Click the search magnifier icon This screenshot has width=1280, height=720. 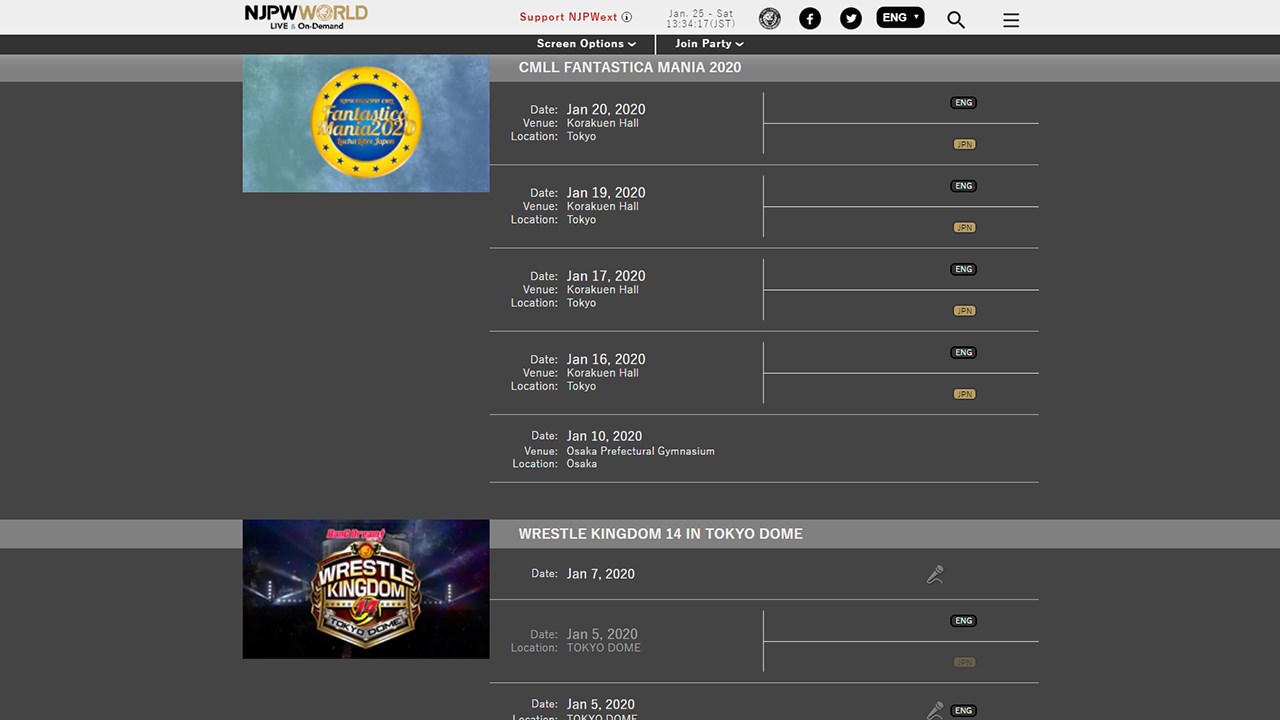[956, 19]
